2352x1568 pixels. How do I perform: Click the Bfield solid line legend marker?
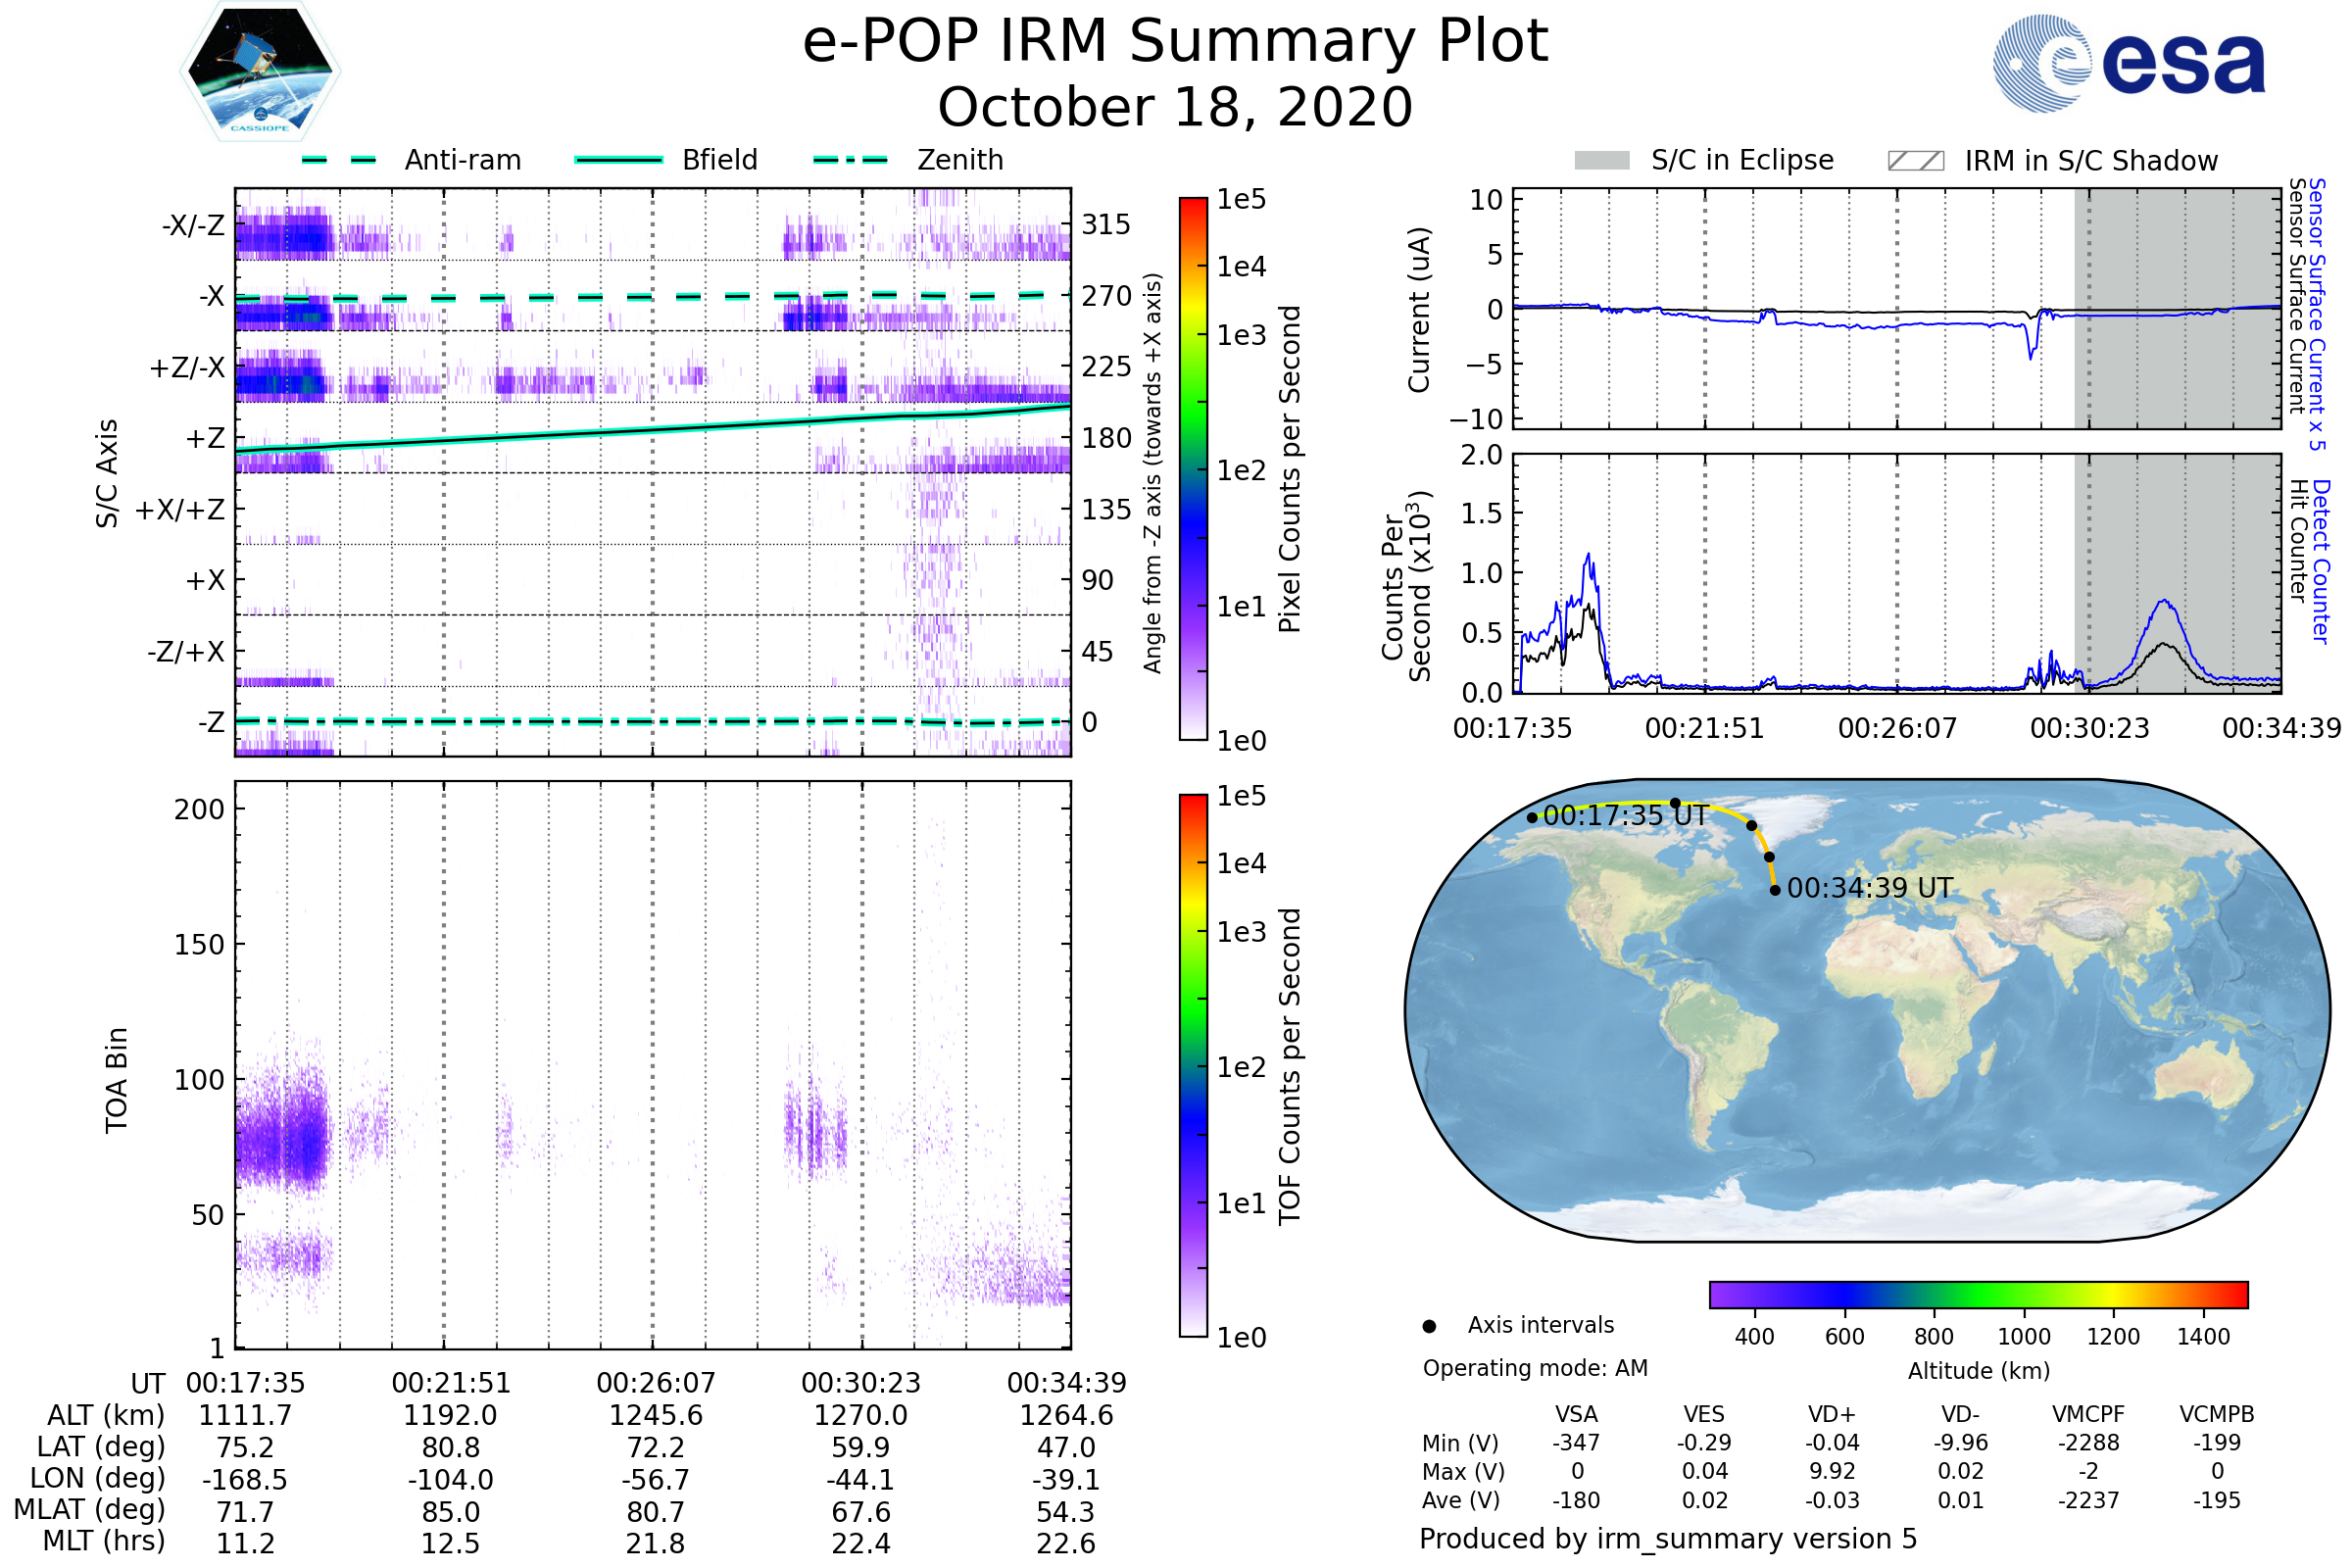pyautogui.click(x=618, y=160)
